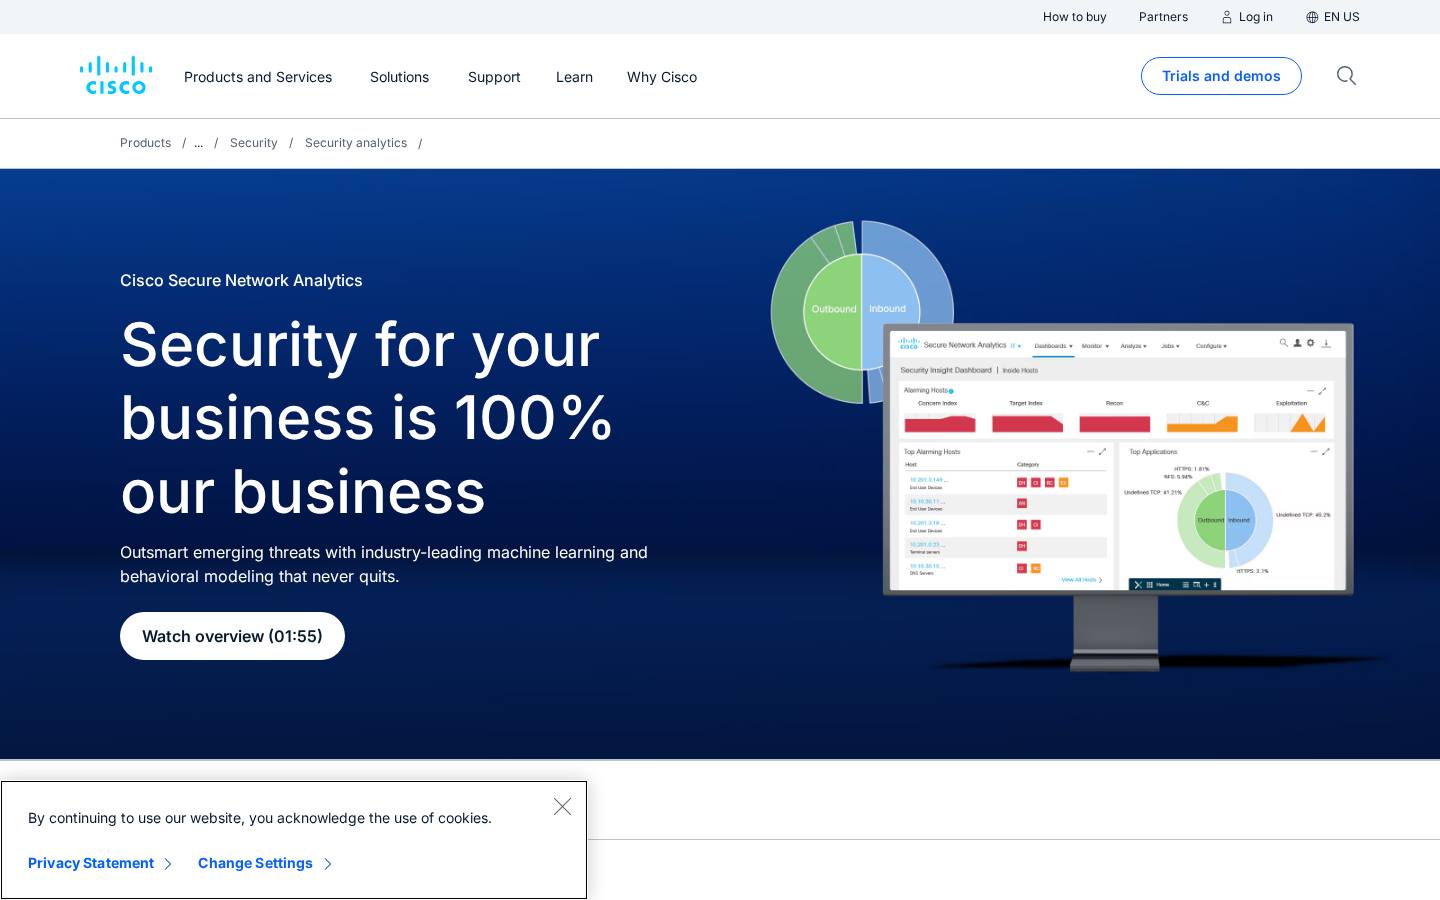Play the Watch overview (01:55) video
1440x900 pixels.
click(232, 636)
